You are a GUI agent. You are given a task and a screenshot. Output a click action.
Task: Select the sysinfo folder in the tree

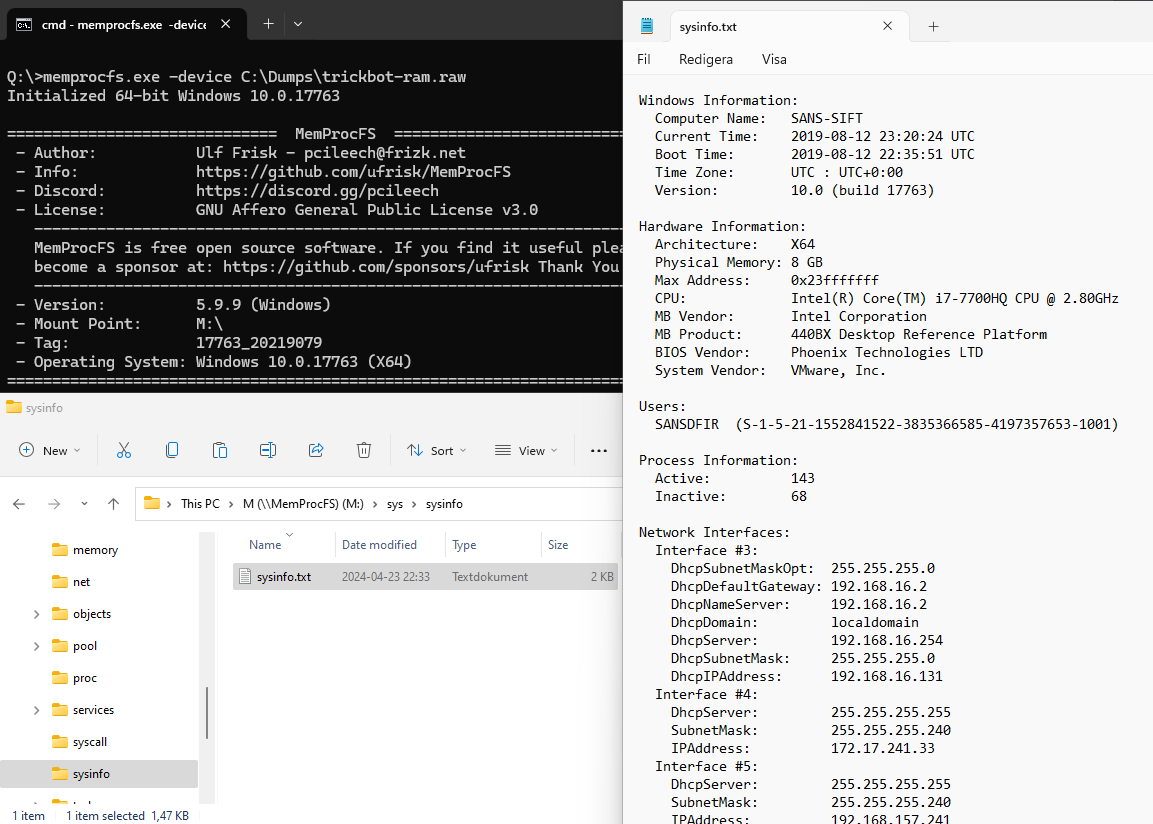click(x=99, y=774)
